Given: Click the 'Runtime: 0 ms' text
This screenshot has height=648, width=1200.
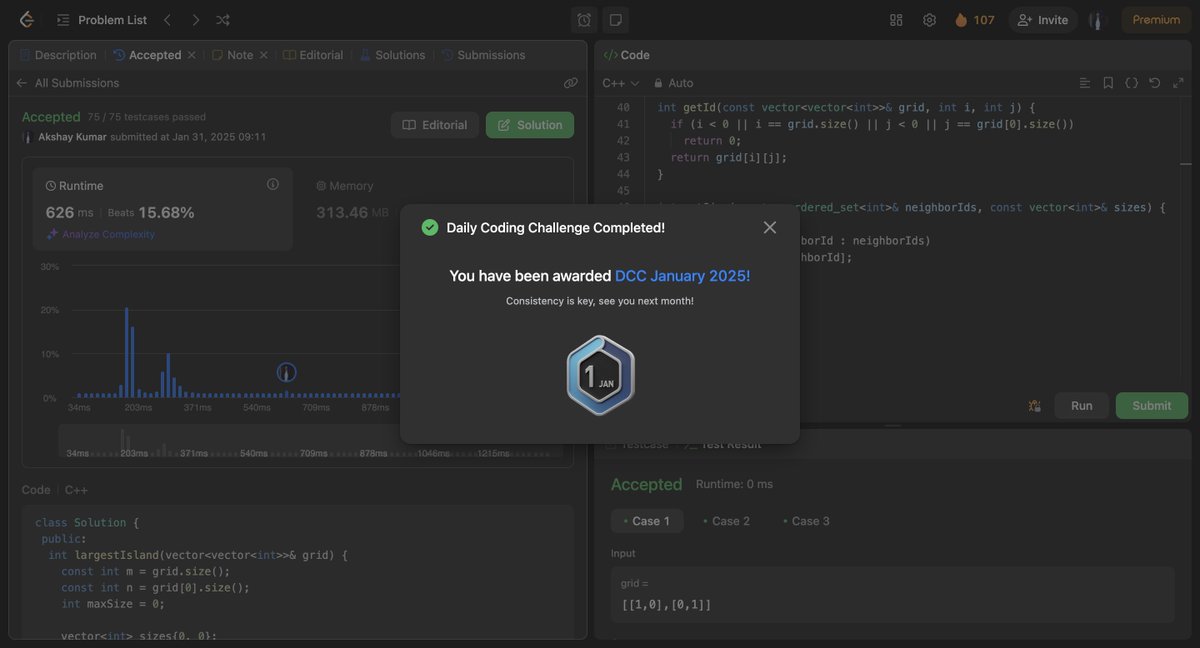Looking at the screenshot, I should (x=735, y=484).
